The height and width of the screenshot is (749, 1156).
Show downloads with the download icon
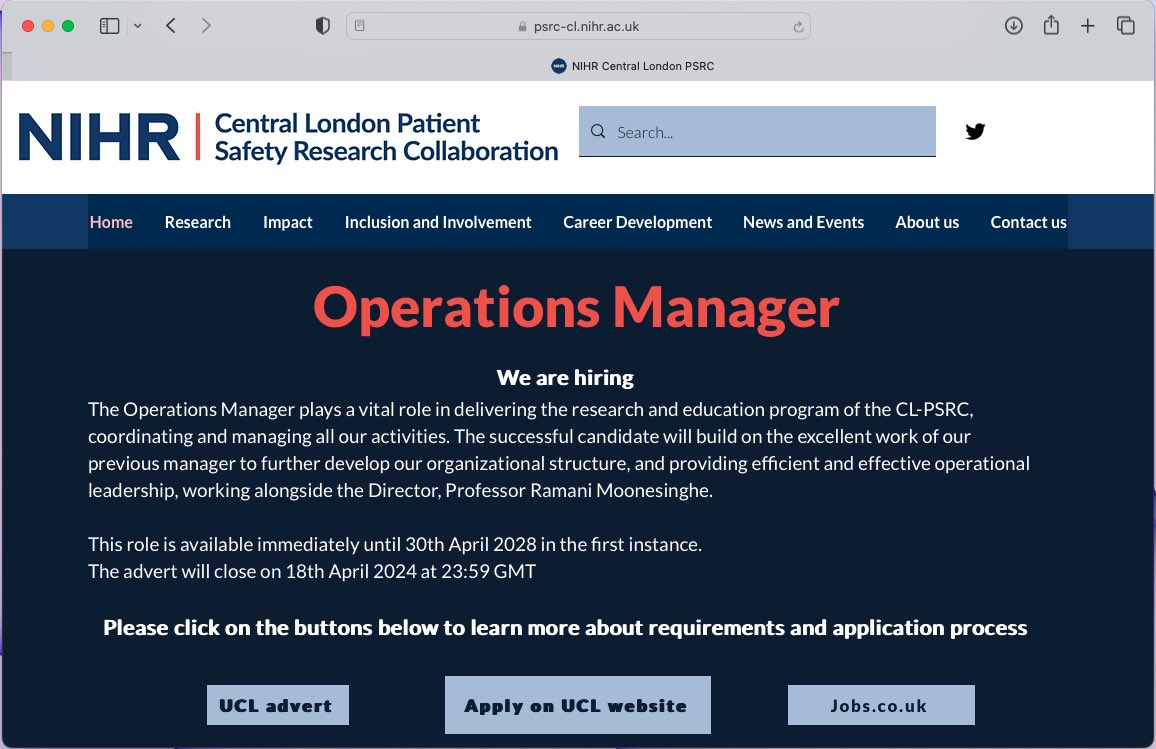[x=1014, y=26]
